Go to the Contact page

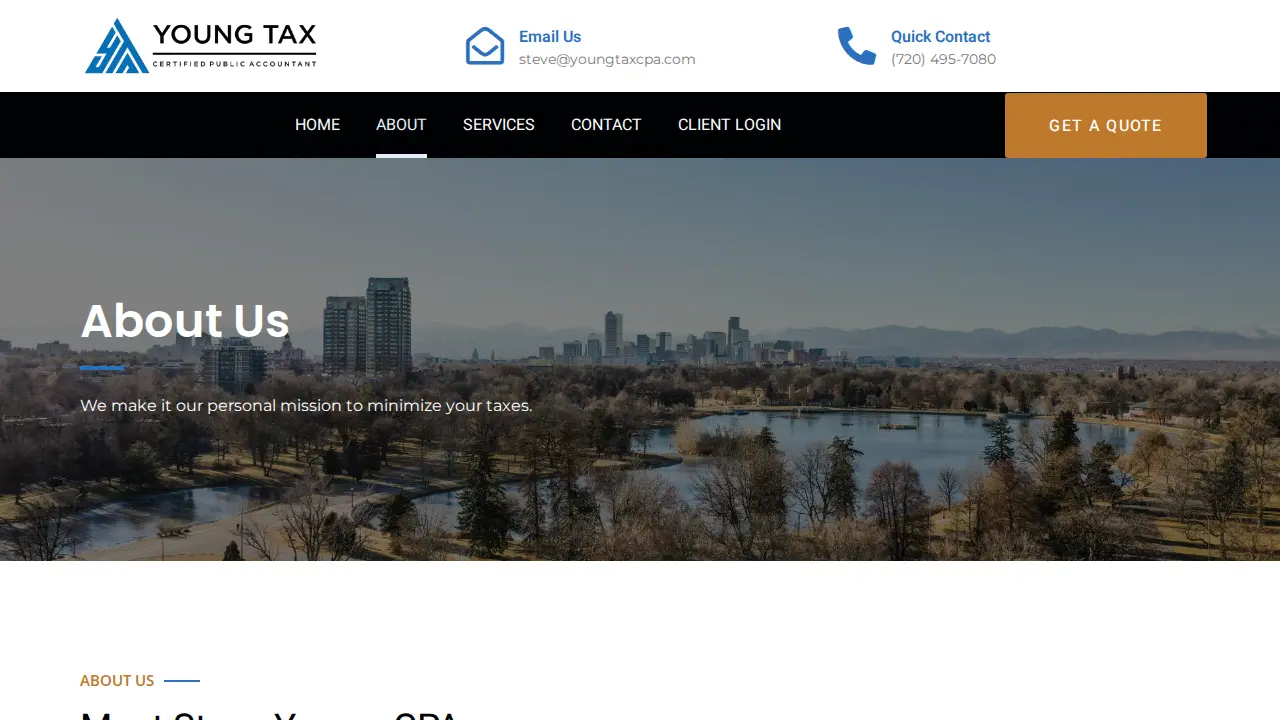[606, 125]
